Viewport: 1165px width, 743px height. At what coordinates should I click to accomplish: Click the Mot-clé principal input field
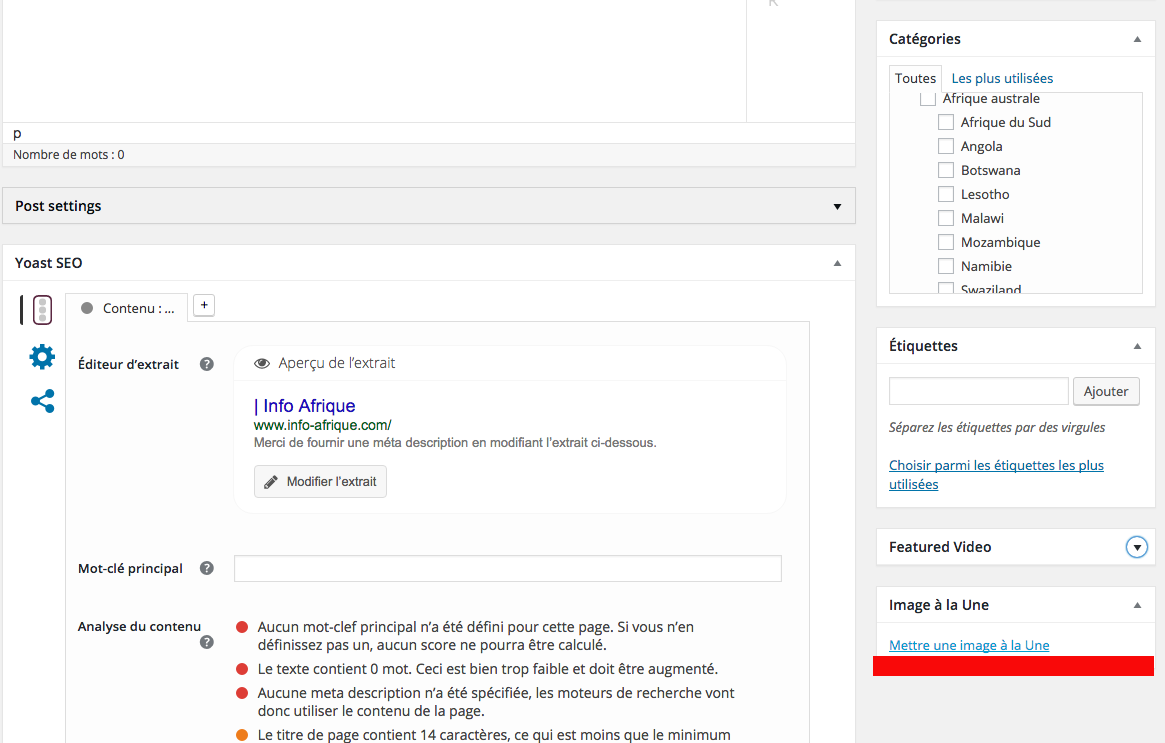click(x=507, y=569)
